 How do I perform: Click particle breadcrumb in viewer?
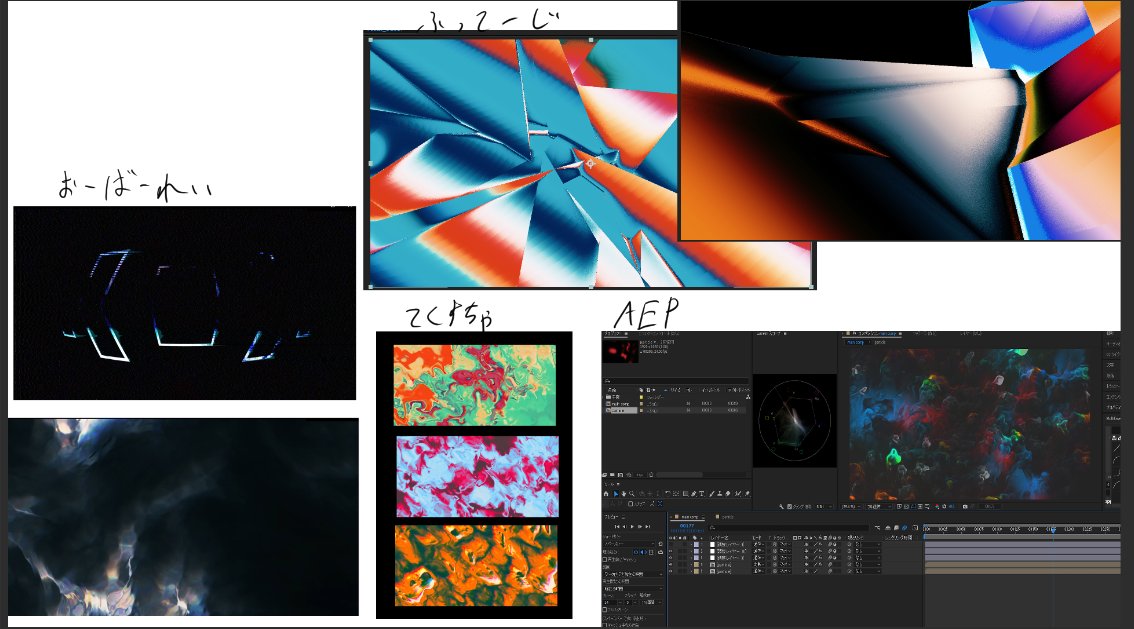[880, 342]
